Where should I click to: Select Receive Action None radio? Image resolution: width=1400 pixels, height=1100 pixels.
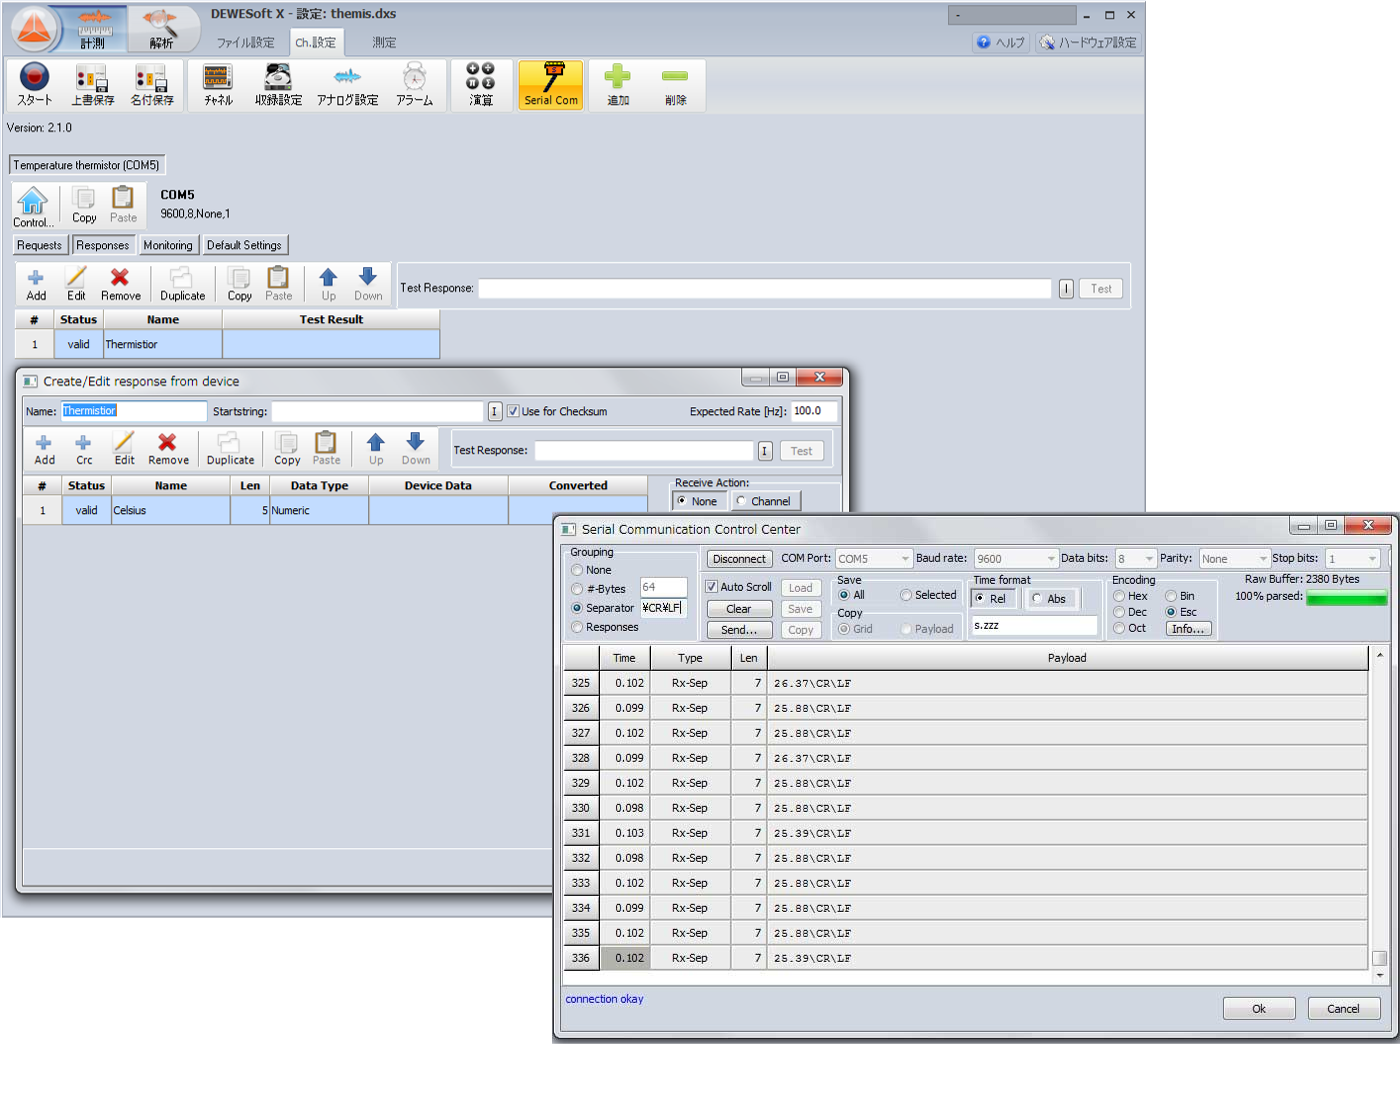pos(681,501)
